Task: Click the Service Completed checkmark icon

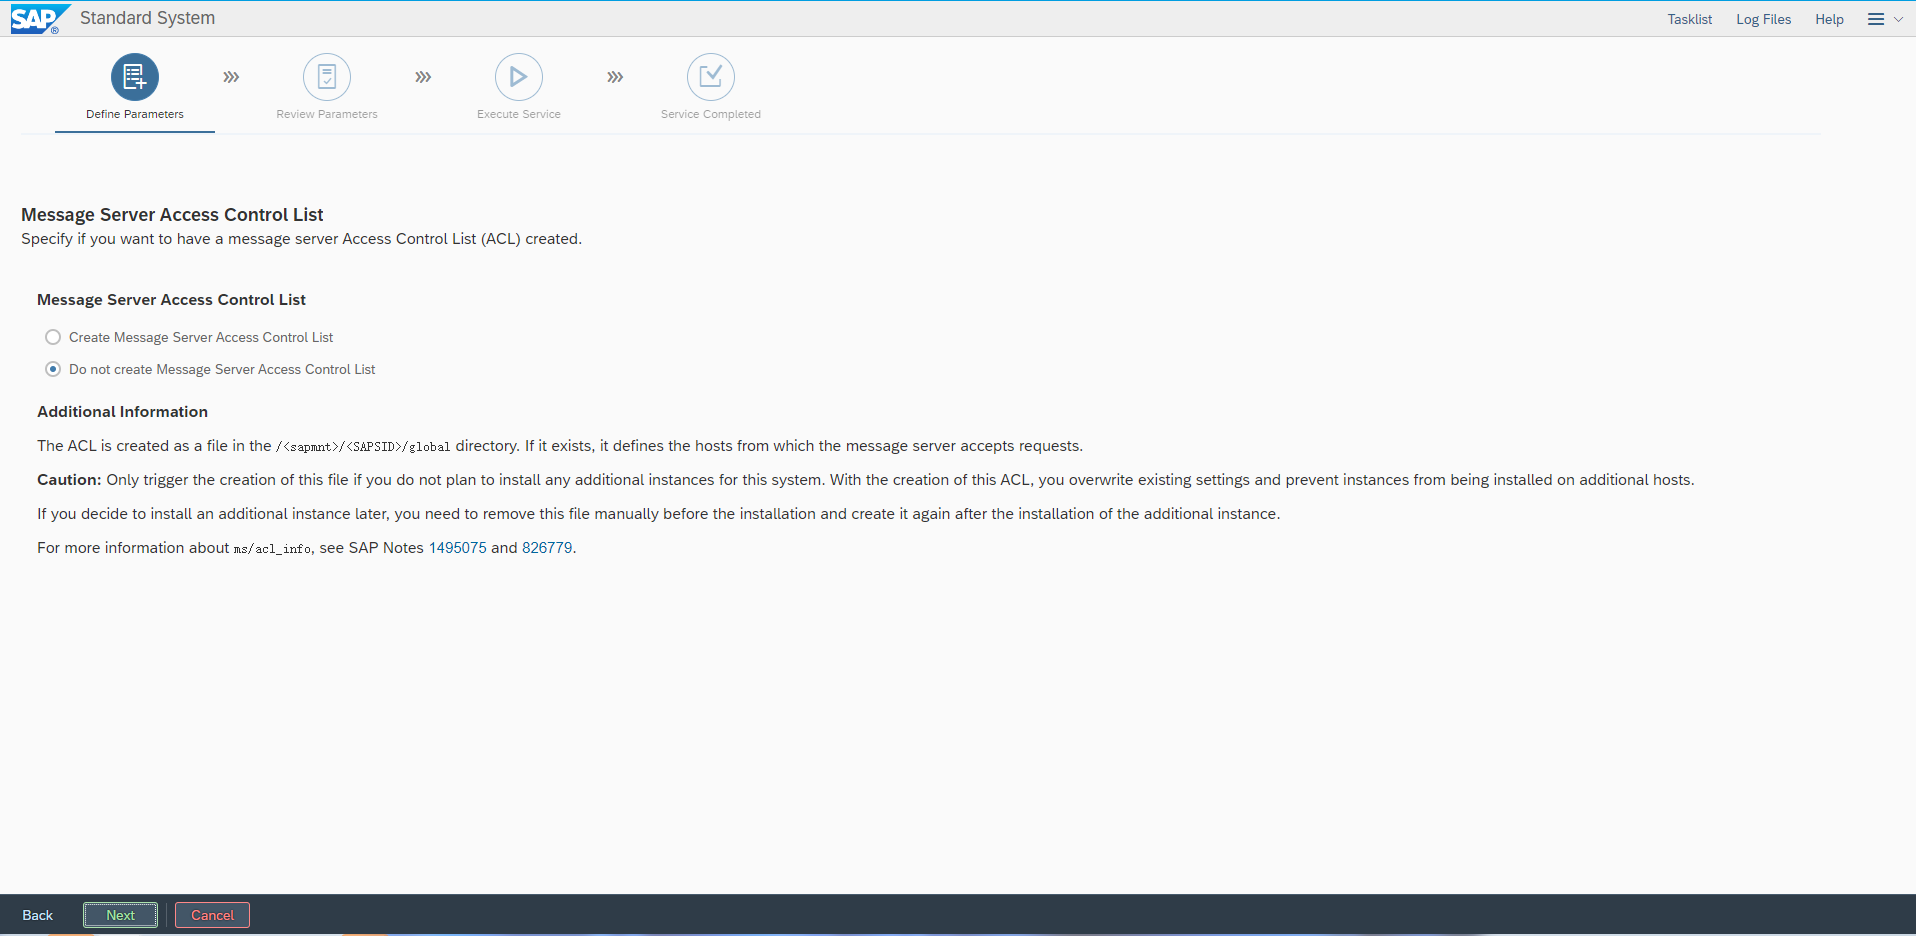Action: click(711, 77)
